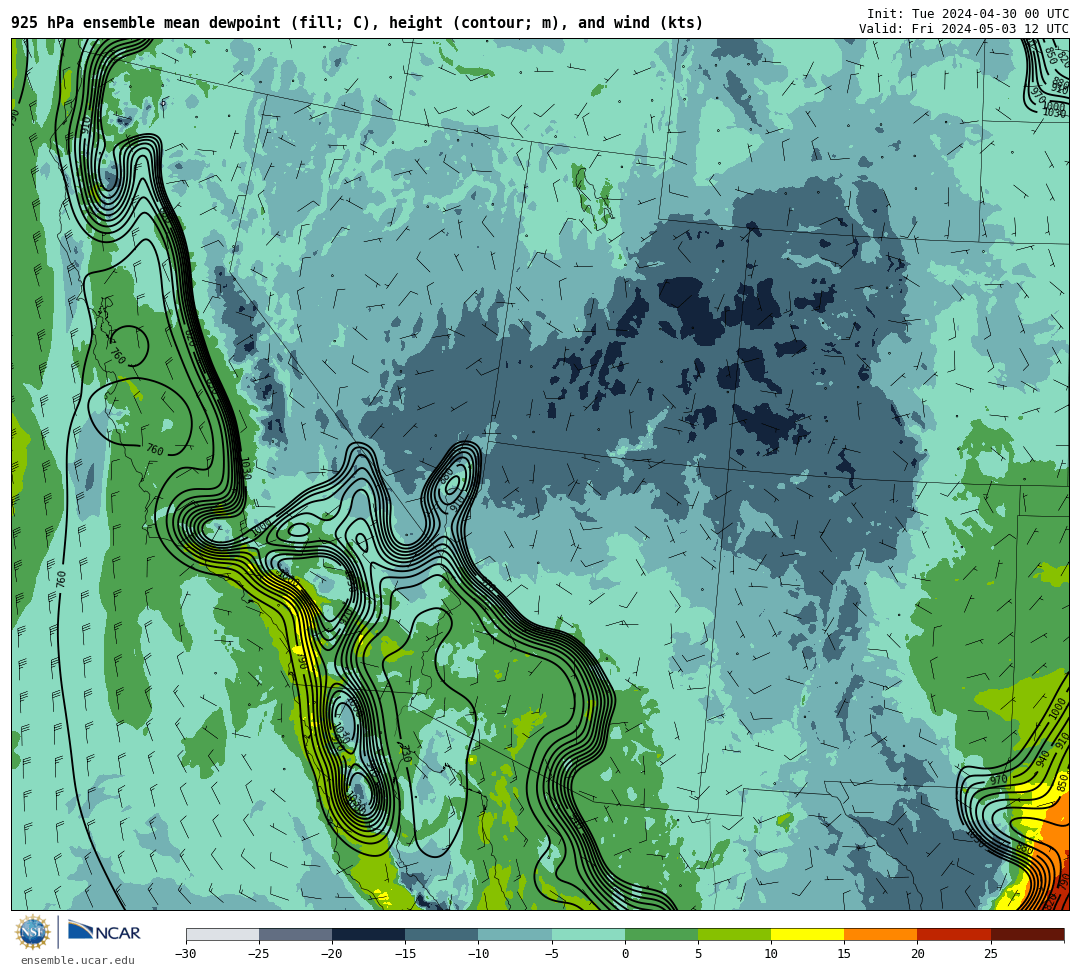Screen dimensions: 1080x973
Task: Click the -20 to -15 navy color swatch
Action: [x=368, y=934]
